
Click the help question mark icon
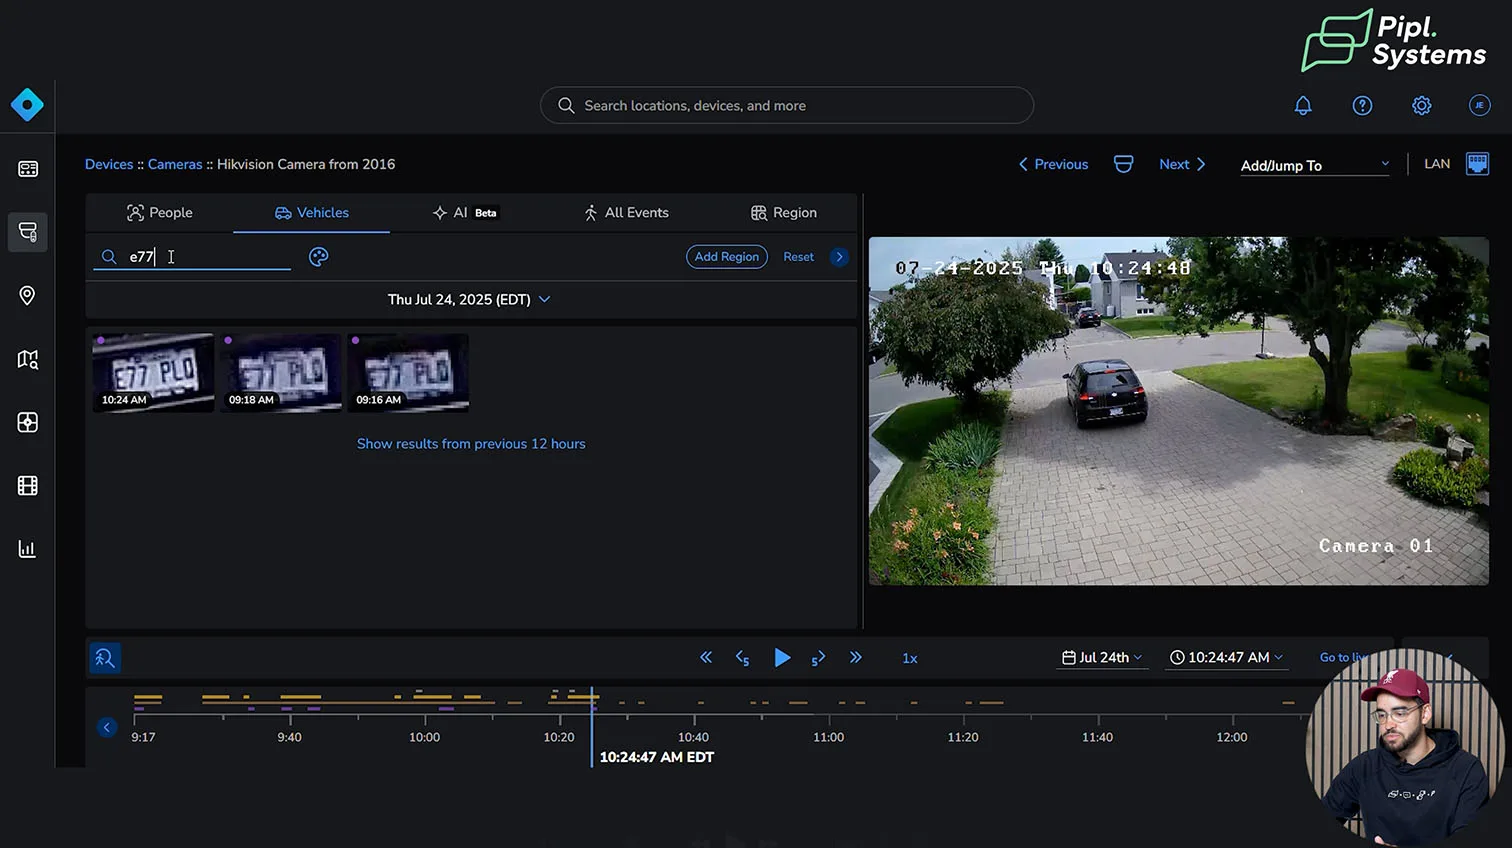tap(1362, 106)
